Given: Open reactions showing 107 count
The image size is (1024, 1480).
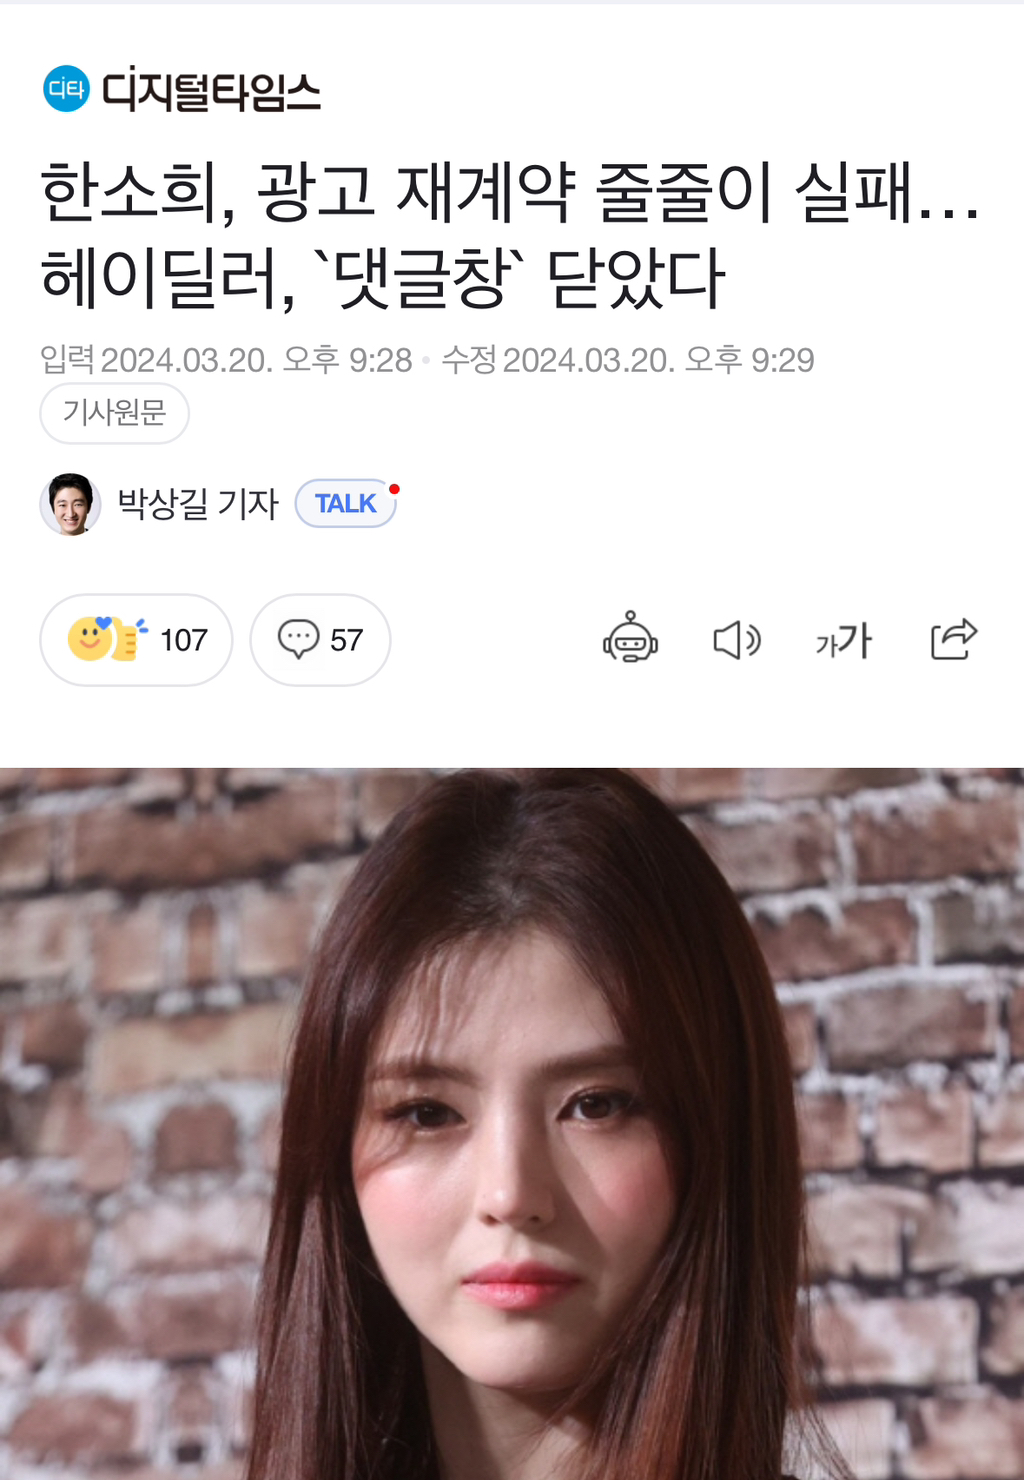Looking at the screenshot, I should click(136, 640).
